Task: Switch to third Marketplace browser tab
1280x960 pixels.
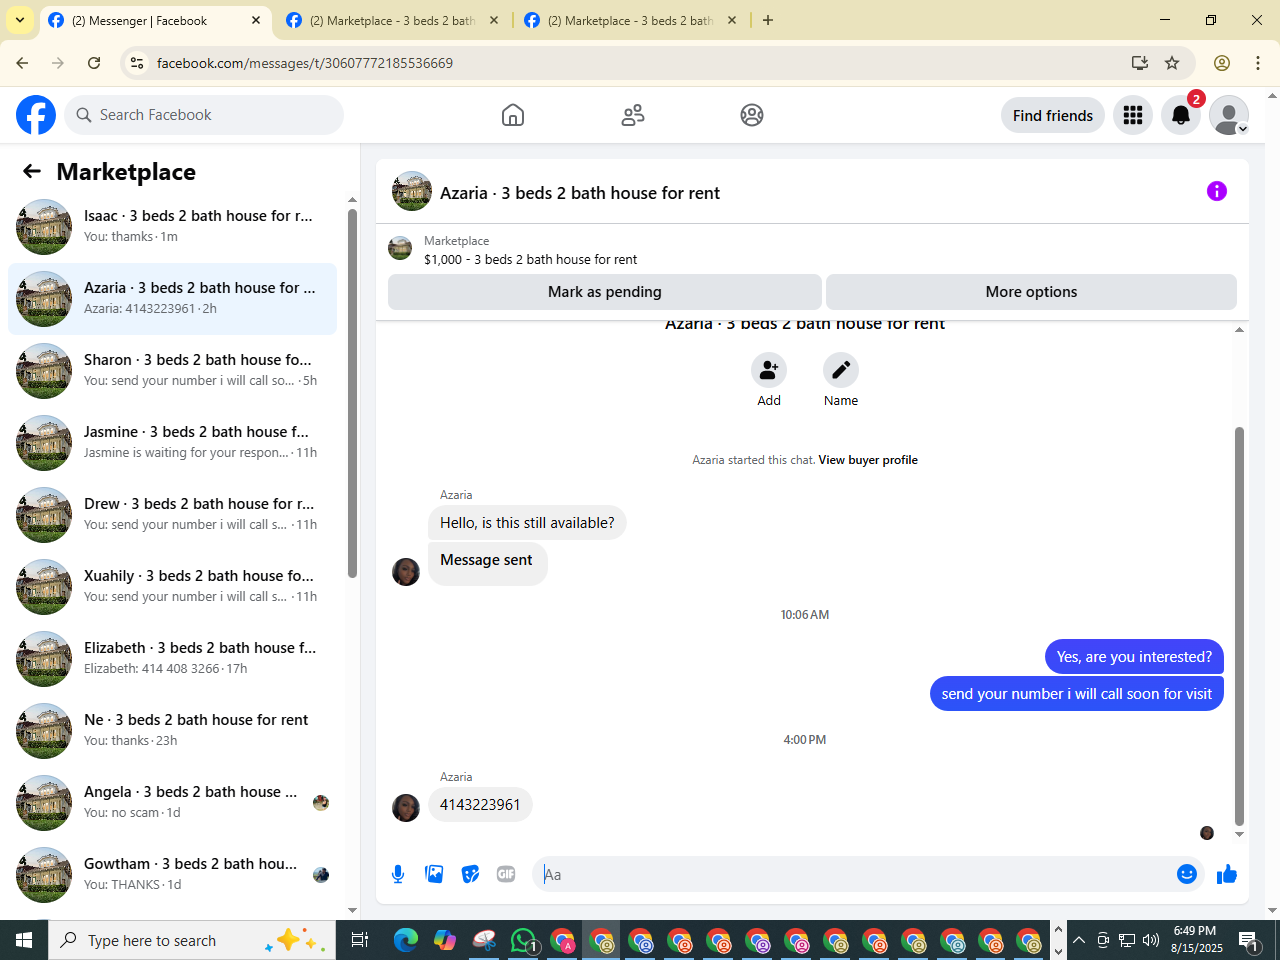Action: pos(630,20)
